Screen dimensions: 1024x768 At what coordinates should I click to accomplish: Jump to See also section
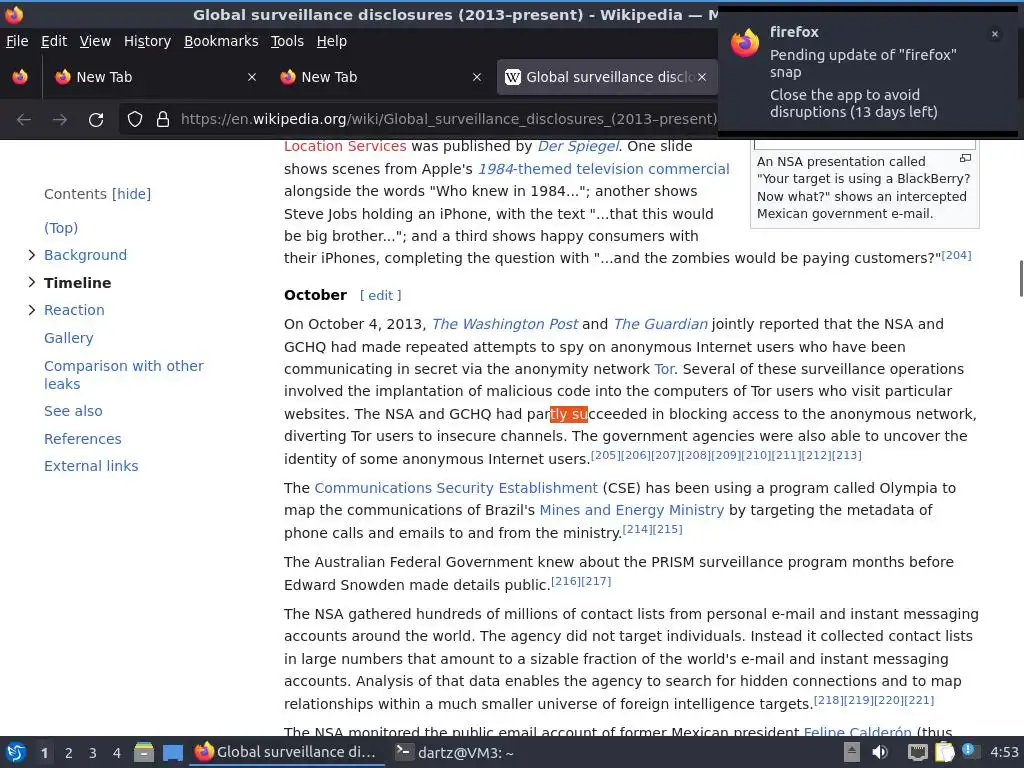click(x=73, y=411)
